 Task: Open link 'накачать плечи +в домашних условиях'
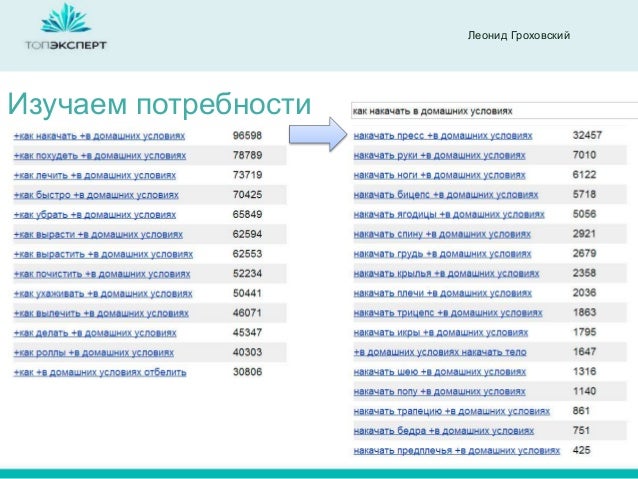pos(443,293)
